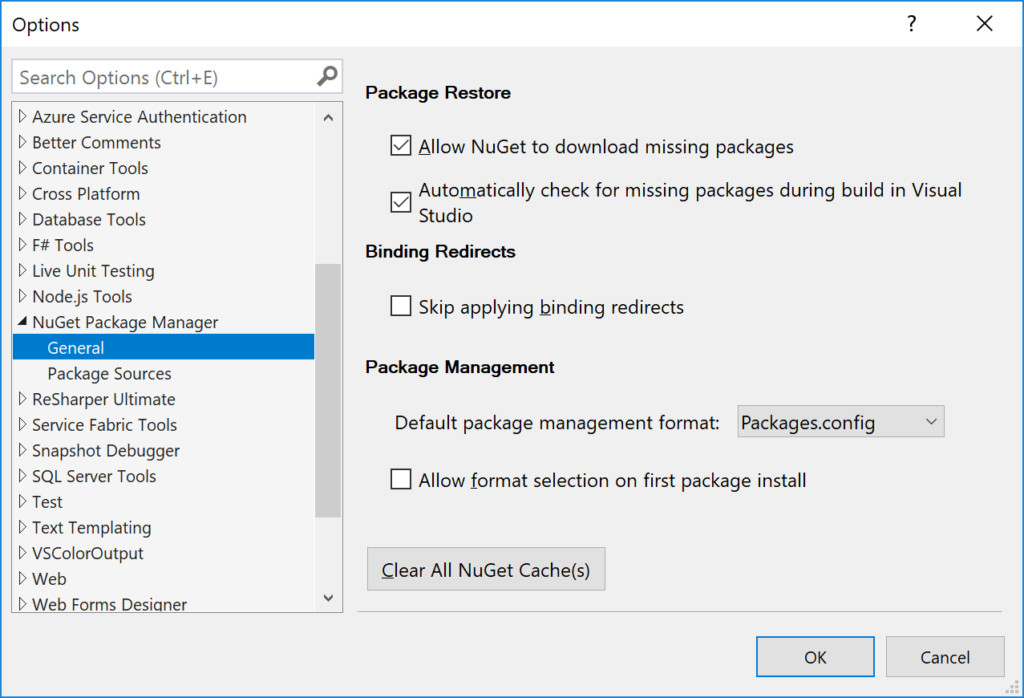This screenshot has width=1024, height=698.
Task: Select the General page under NuGet Package Manager
Action: (75, 347)
